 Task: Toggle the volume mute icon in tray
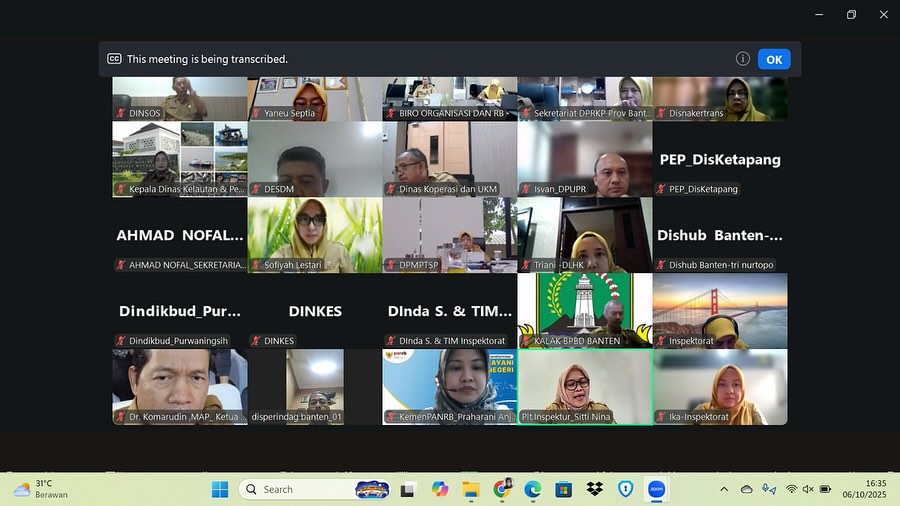point(808,489)
